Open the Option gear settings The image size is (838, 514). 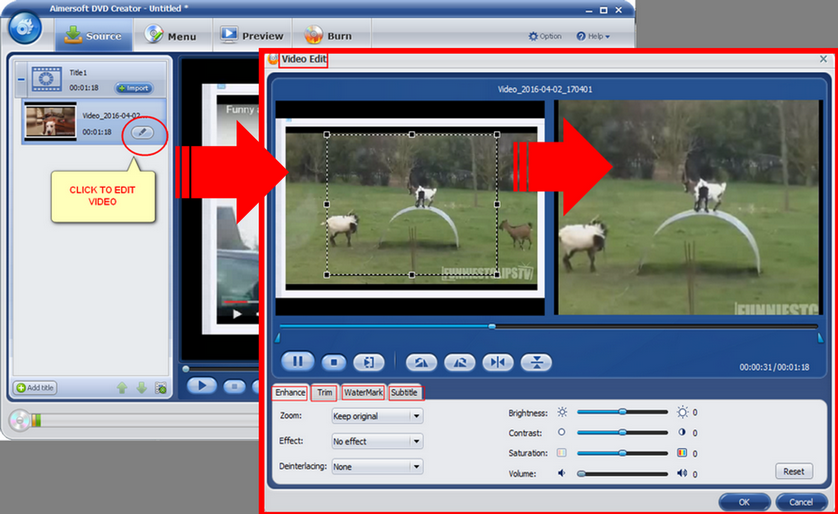tap(545, 36)
